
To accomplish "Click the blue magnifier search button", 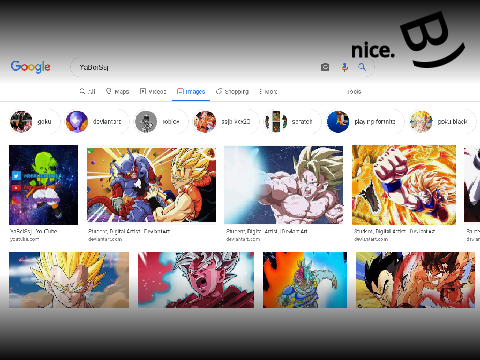I will click(362, 67).
